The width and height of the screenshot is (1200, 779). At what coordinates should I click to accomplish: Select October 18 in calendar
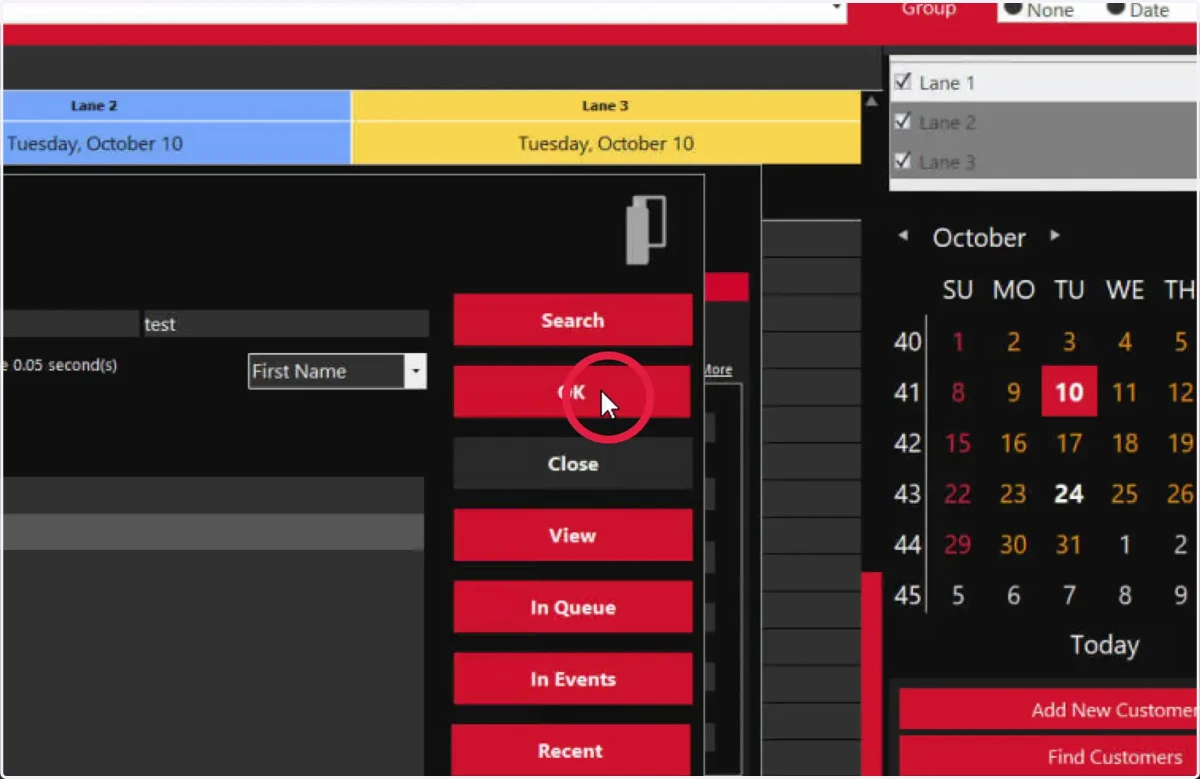[1125, 442]
